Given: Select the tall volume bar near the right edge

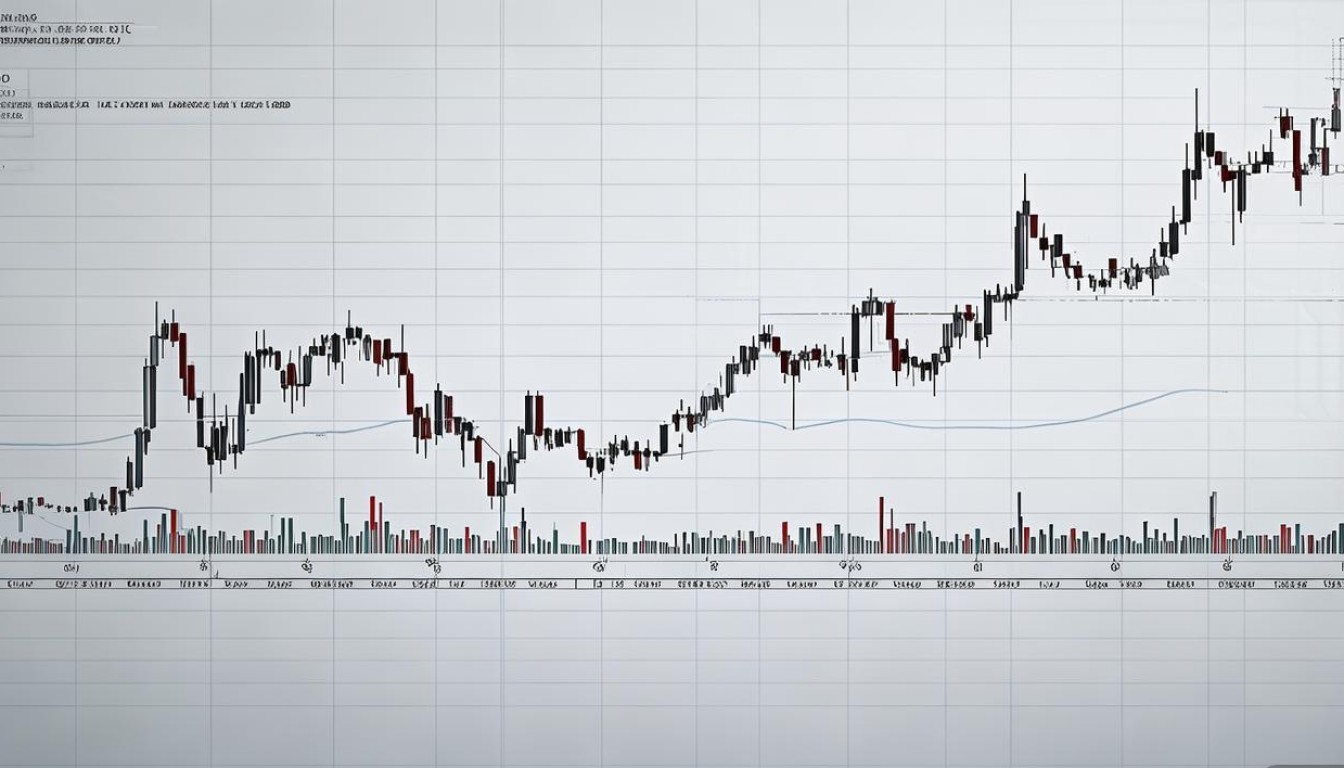Looking at the screenshot, I should (1213, 520).
